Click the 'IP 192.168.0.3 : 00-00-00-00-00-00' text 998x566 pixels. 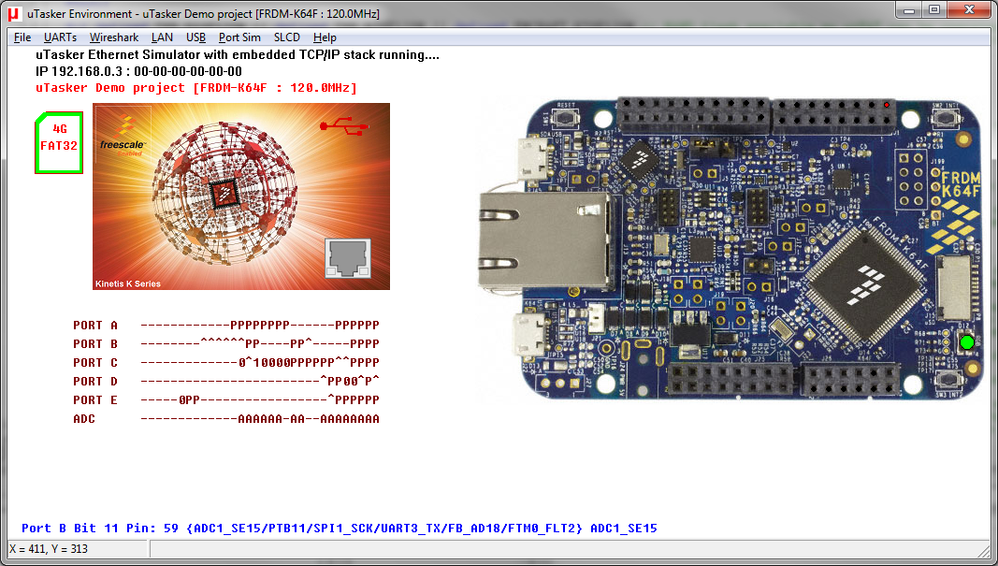[139, 71]
